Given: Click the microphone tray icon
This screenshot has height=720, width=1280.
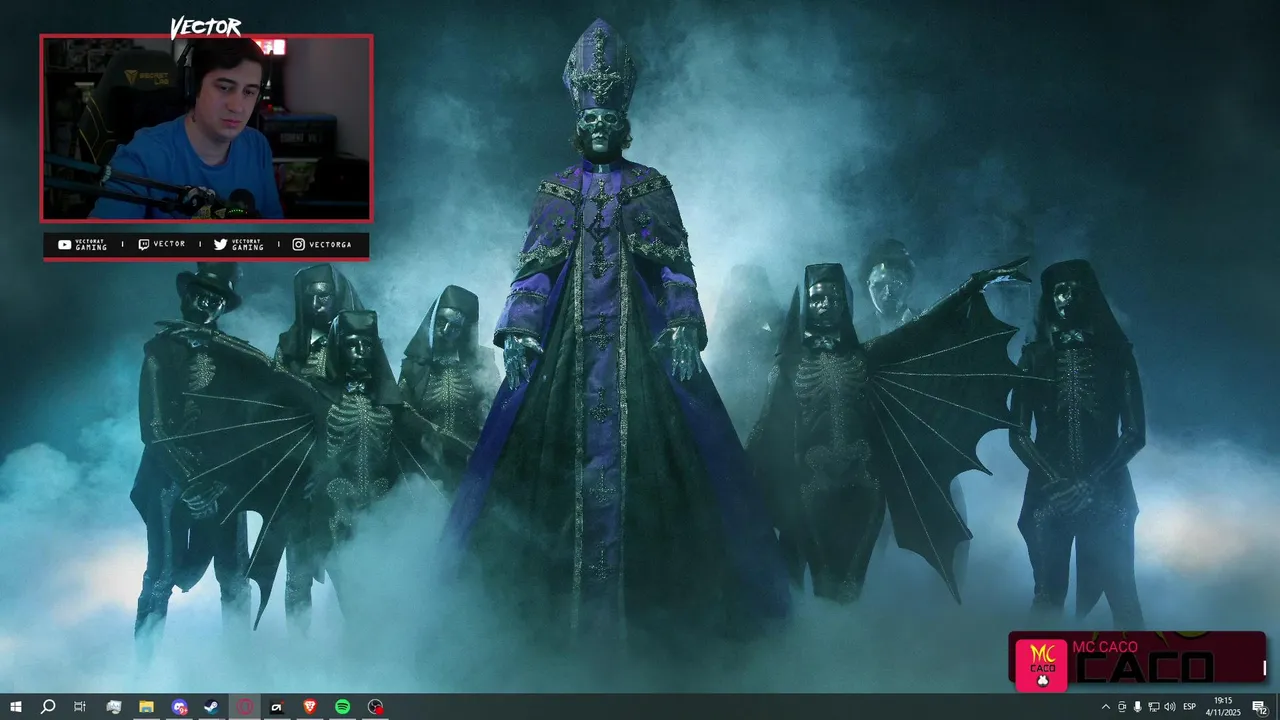Looking at the screenshot, I should click(x=1137, y=707).
